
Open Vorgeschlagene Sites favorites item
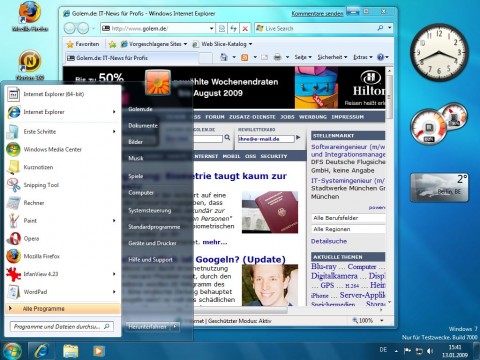tap(154, 44)
